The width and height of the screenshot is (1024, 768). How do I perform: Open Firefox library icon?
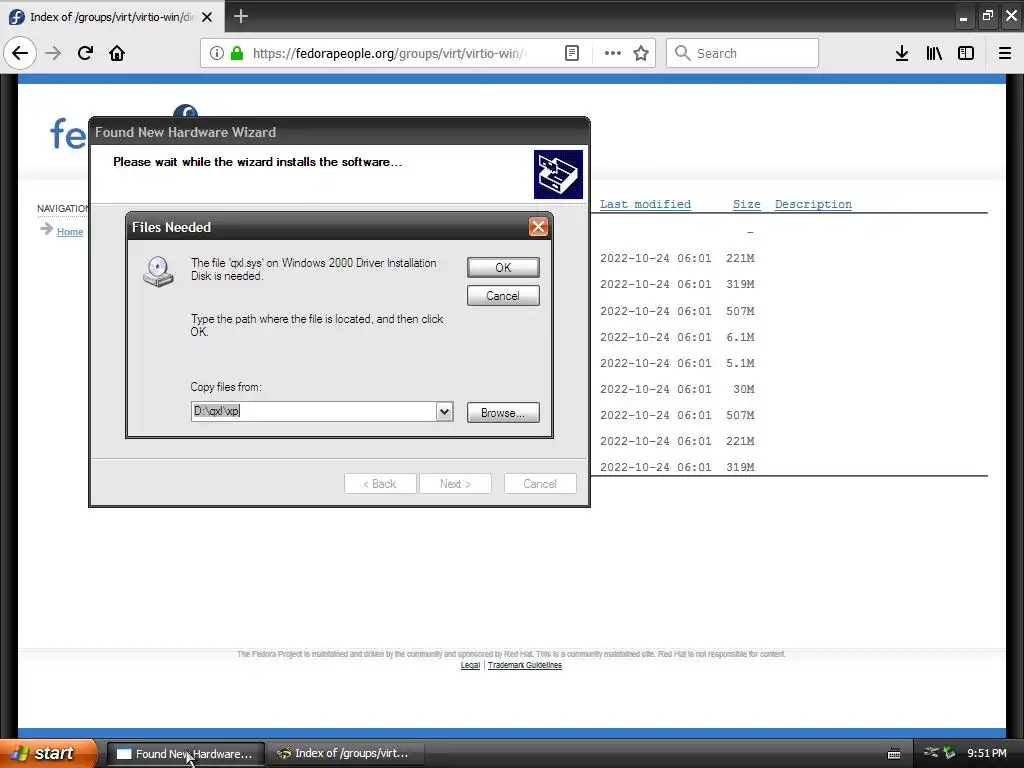[934, 53]
